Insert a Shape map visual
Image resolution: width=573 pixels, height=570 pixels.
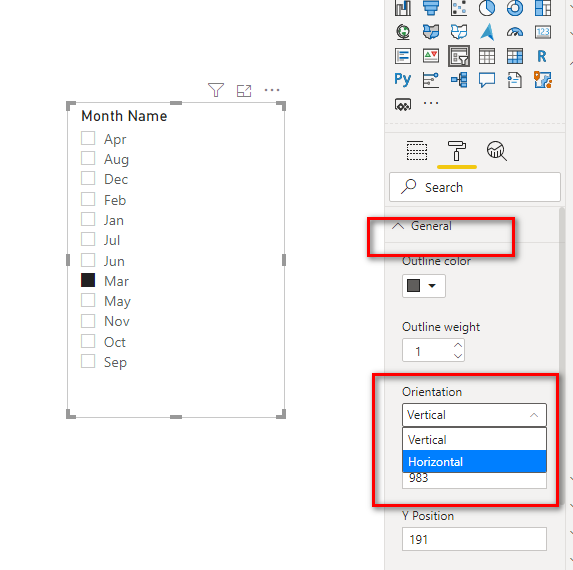click(459, 32)
